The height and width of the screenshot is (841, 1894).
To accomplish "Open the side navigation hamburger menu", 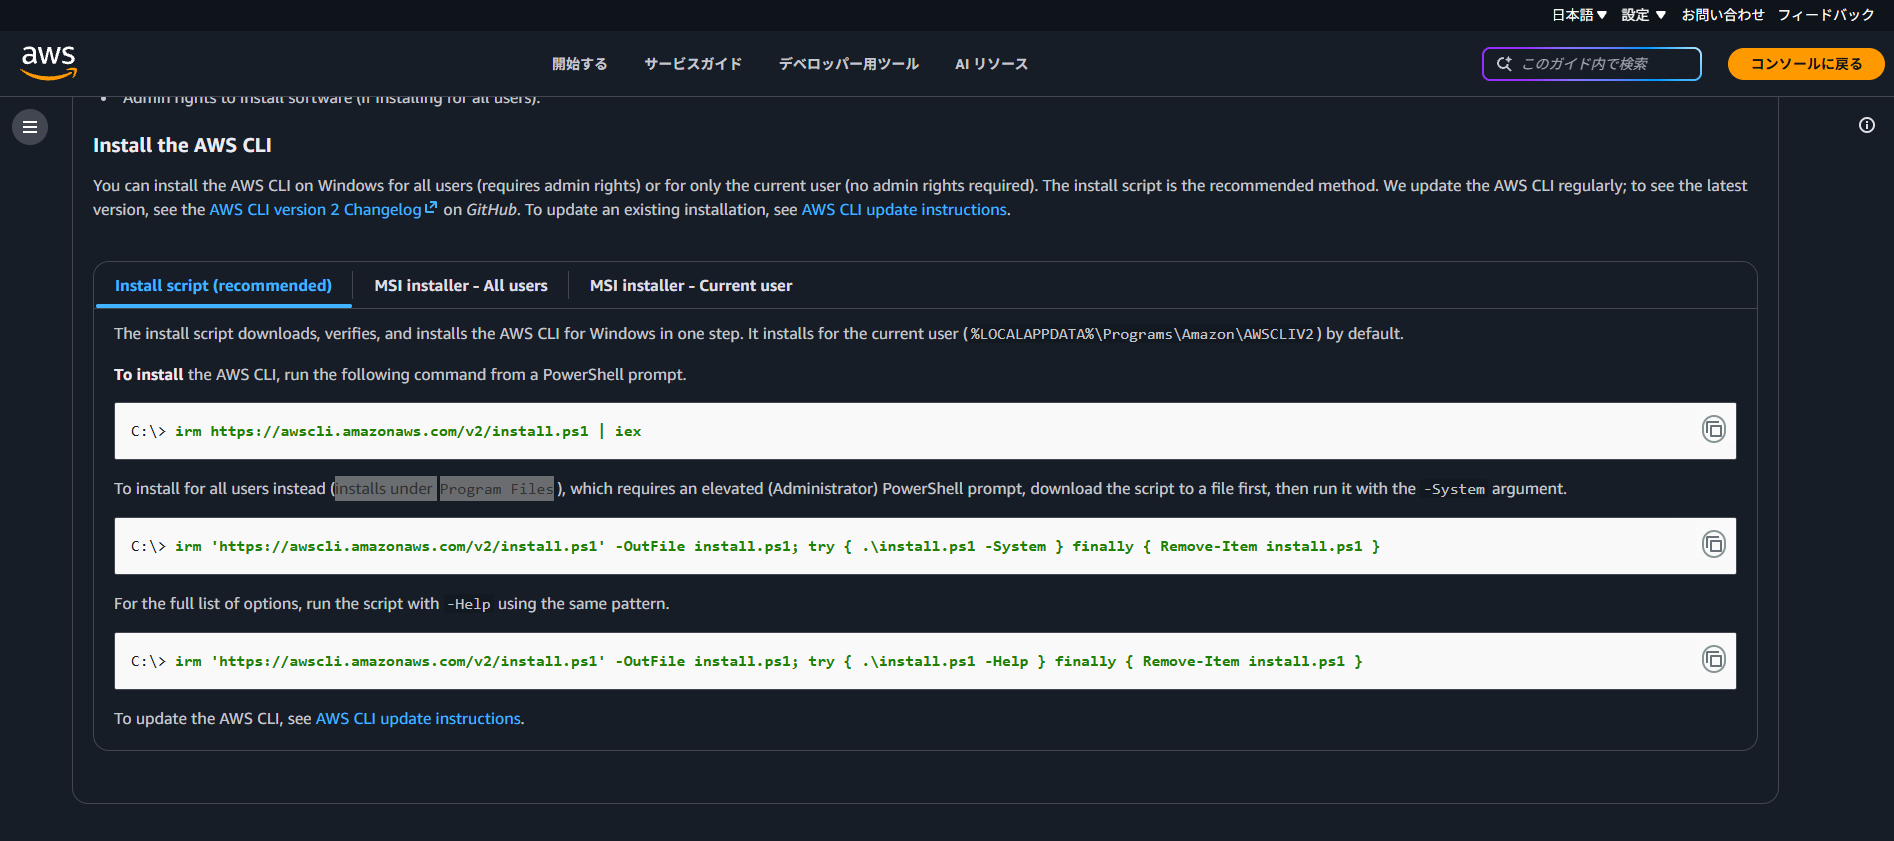I will [30, 127].
